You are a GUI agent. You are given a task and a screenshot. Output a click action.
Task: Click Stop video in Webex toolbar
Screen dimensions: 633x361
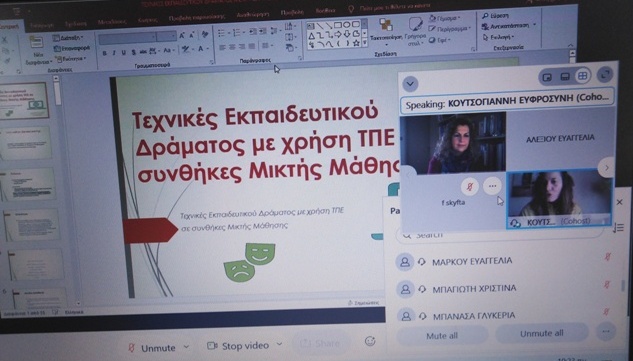click(x=238, y=346)
